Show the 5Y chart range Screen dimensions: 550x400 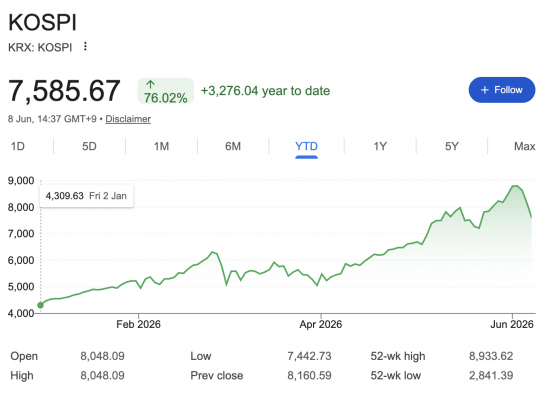452,146
